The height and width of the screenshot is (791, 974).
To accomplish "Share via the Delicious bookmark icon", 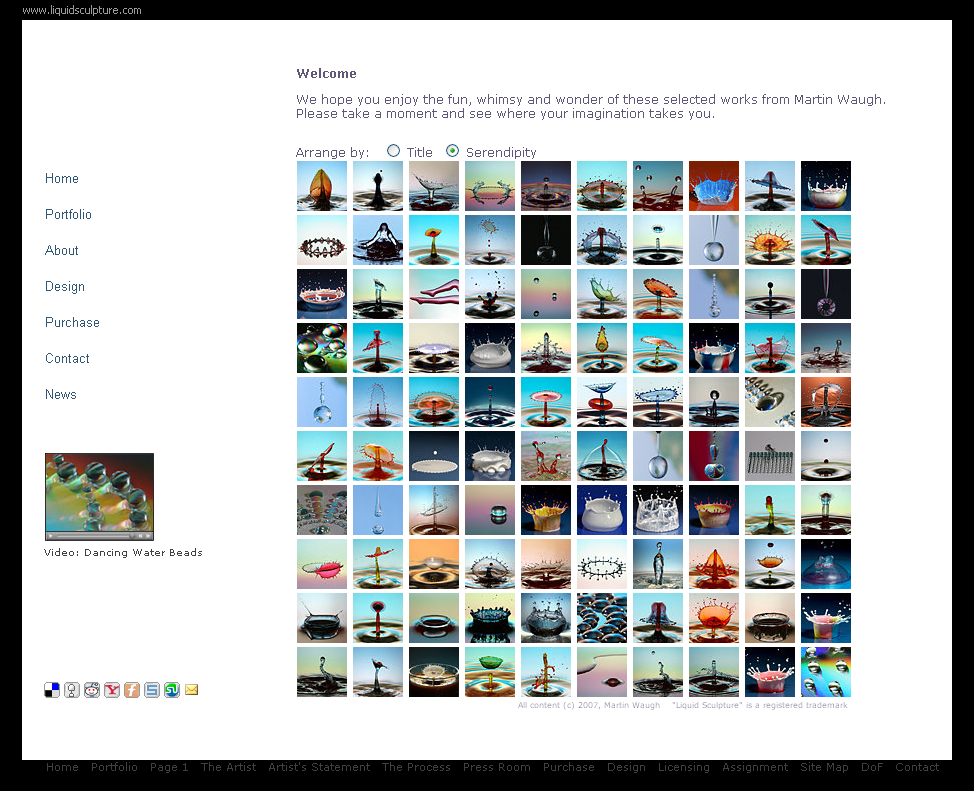I will point(52,690).
